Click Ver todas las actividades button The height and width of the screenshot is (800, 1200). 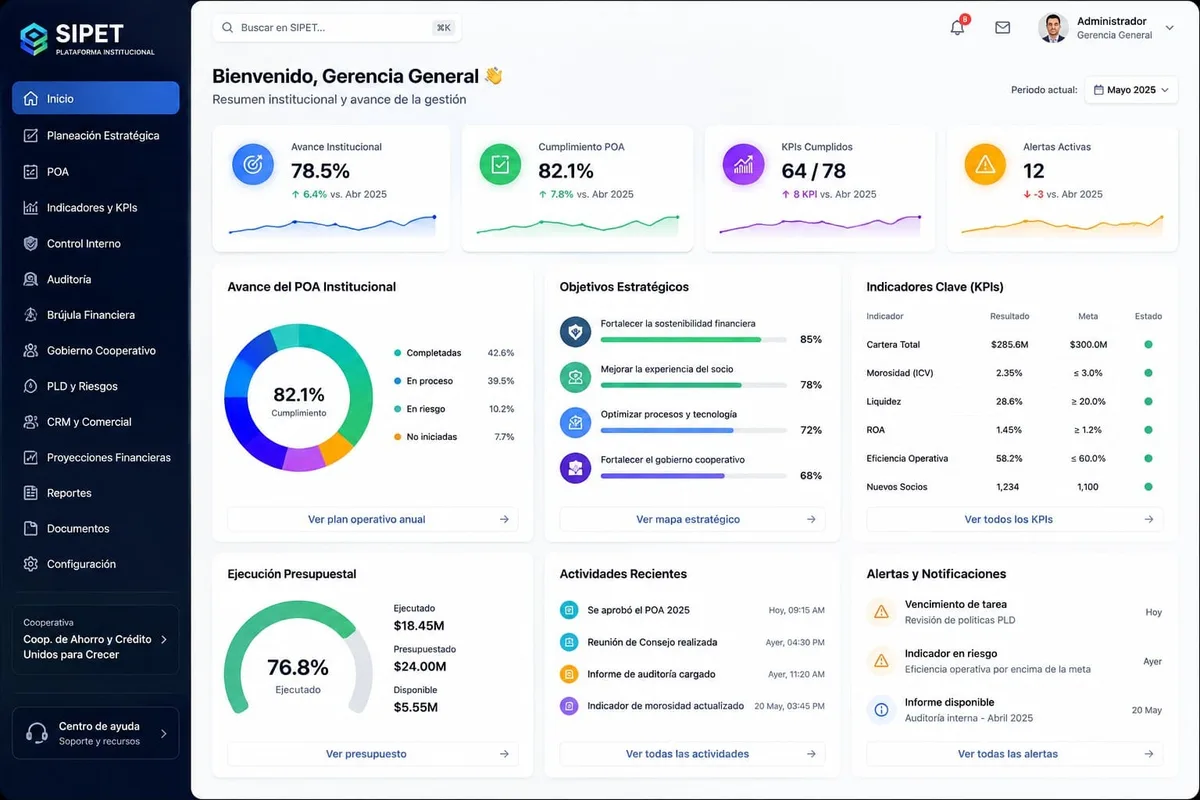(692, 754)
